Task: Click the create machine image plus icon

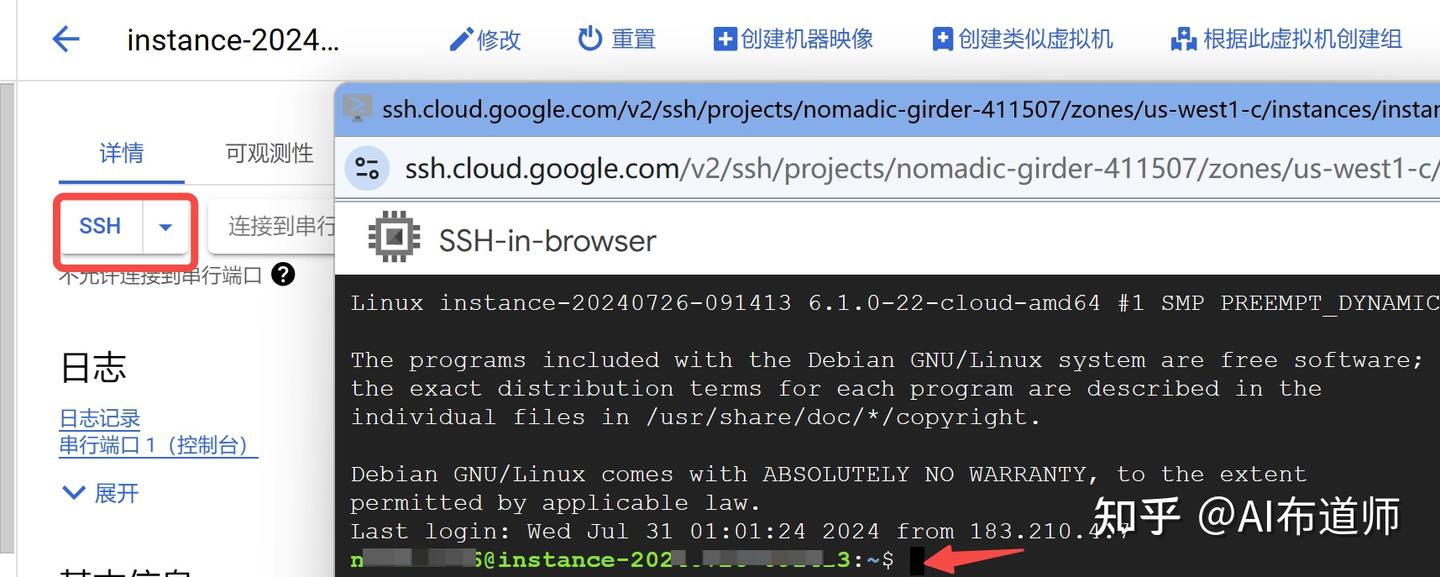Action: click(x=724, y=39)
